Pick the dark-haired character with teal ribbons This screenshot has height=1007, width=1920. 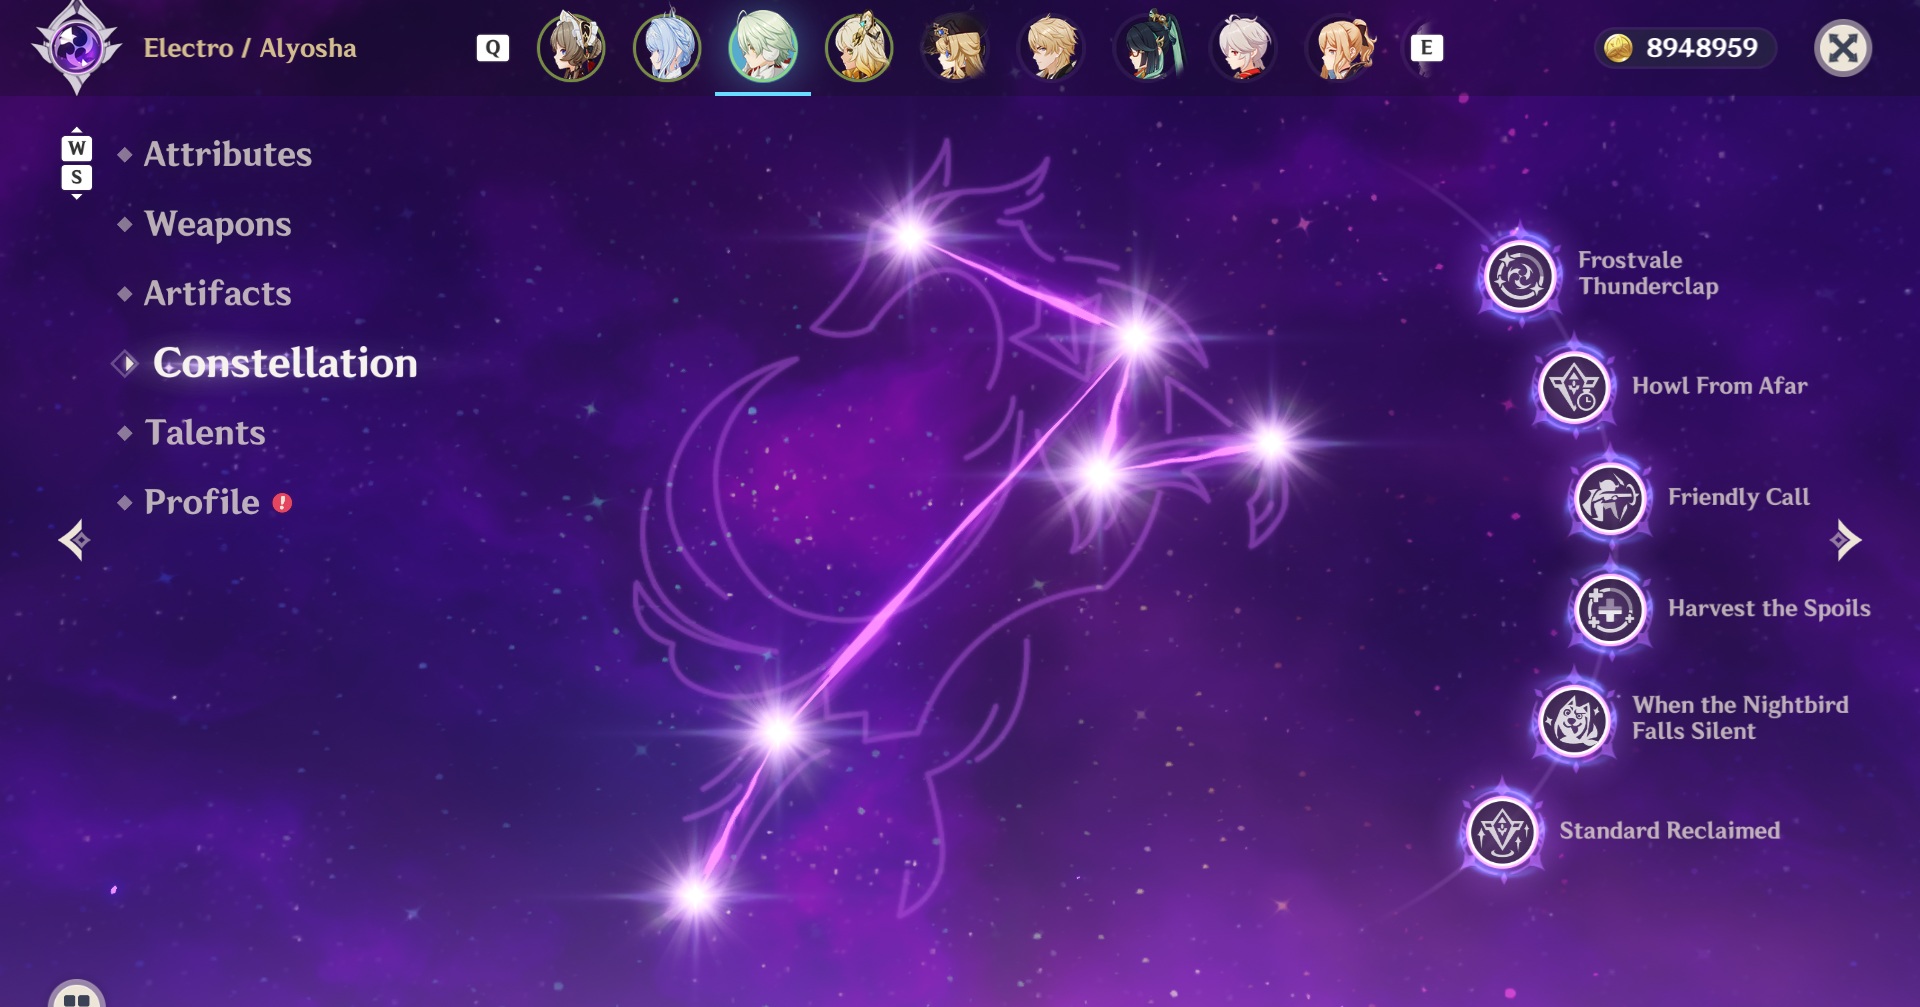(1148, 47)
